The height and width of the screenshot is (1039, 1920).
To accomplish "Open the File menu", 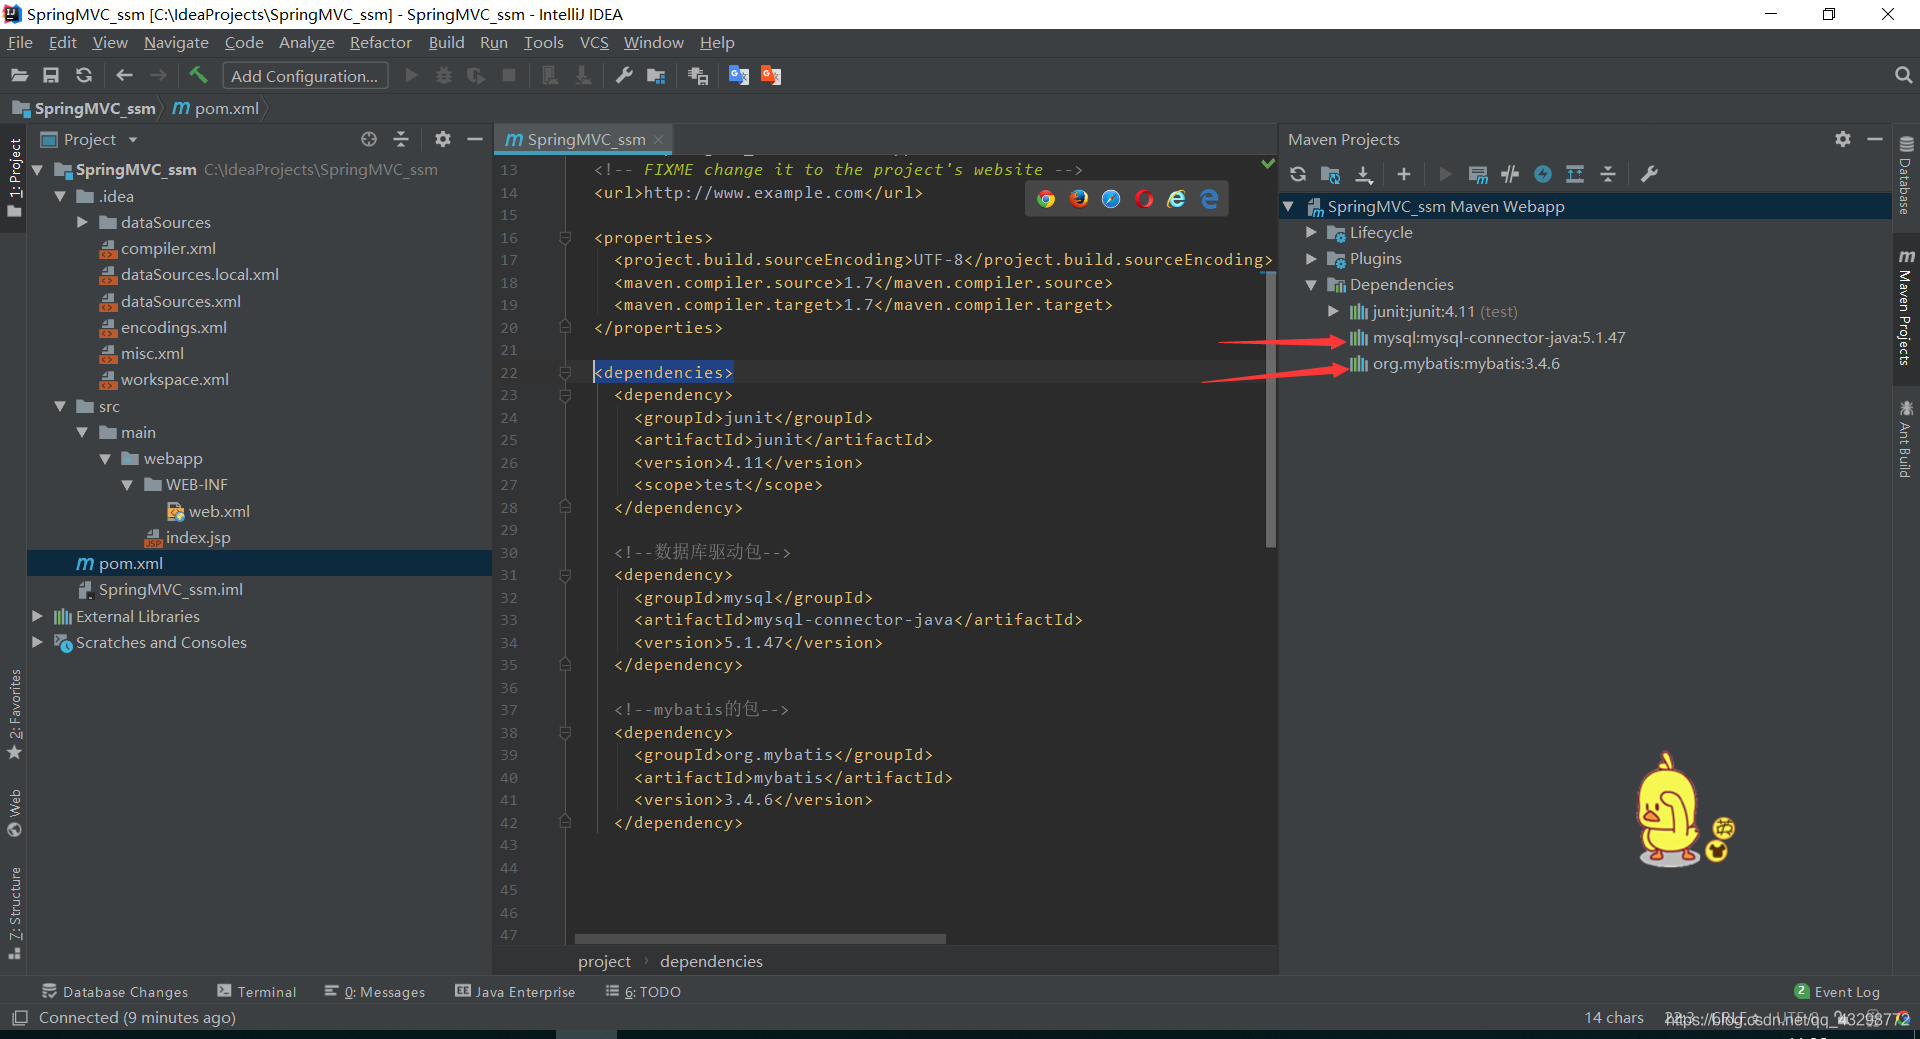I will (x=20, y=42).
